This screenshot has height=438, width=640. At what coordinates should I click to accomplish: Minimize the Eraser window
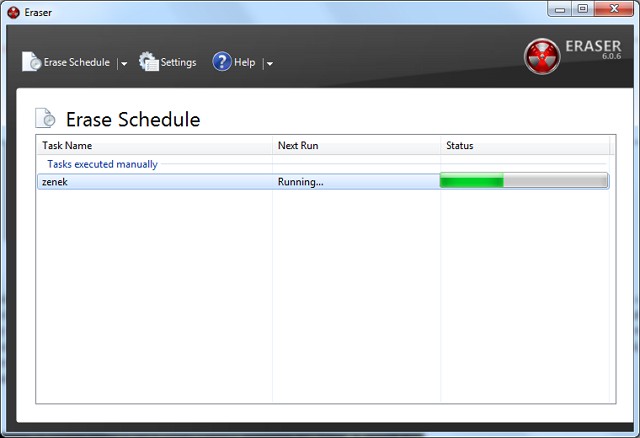[560, 9]
